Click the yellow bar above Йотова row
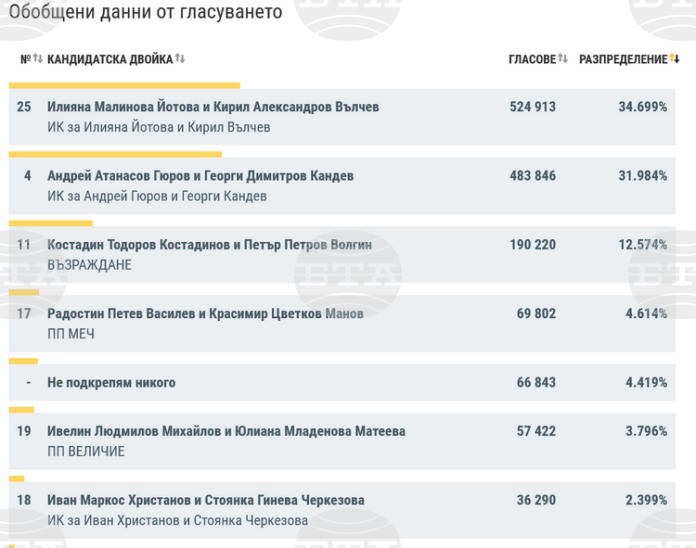This screenshot has height=548, width=696. pos(124,85)
